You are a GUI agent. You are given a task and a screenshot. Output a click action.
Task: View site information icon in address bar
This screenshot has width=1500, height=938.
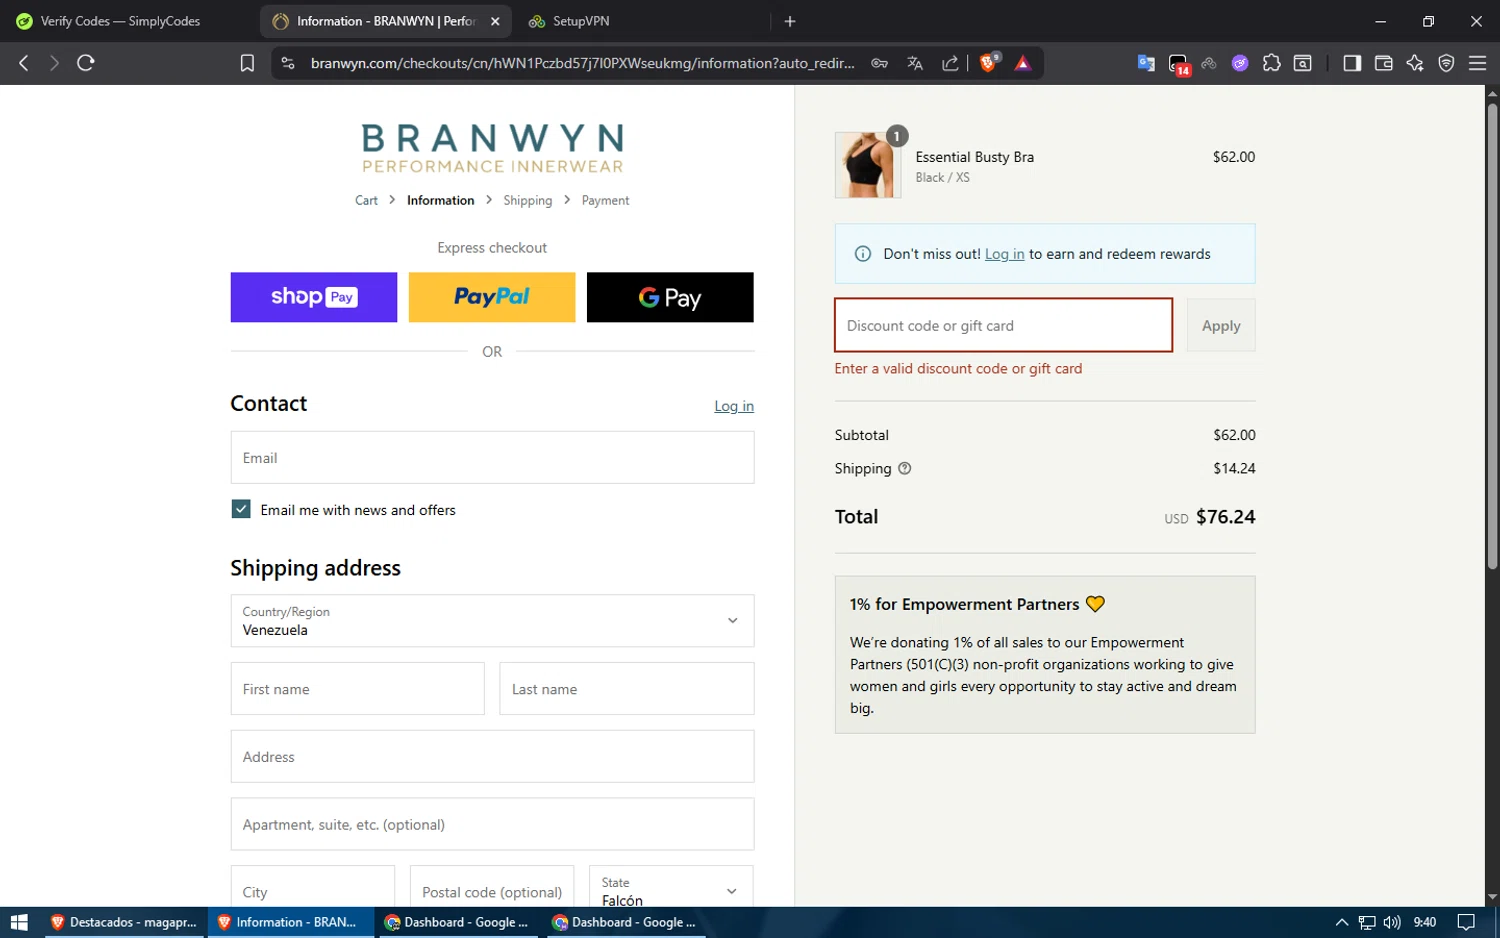tap(288, 63)
